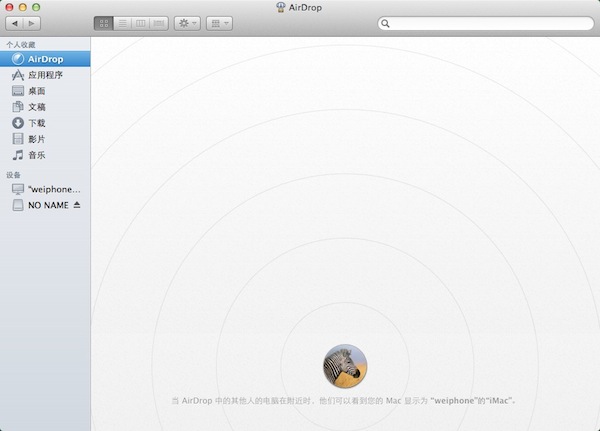Viewport: 600px width, 431px height.
Task: Open 应用程序 (Applications) from the sidebar
Action: pos(45,75)
